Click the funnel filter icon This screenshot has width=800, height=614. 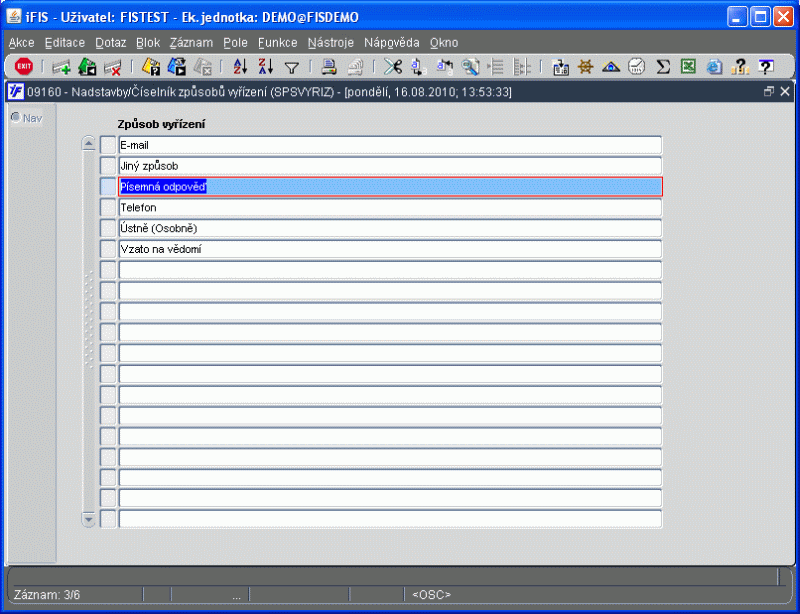[x=292, y=67]
